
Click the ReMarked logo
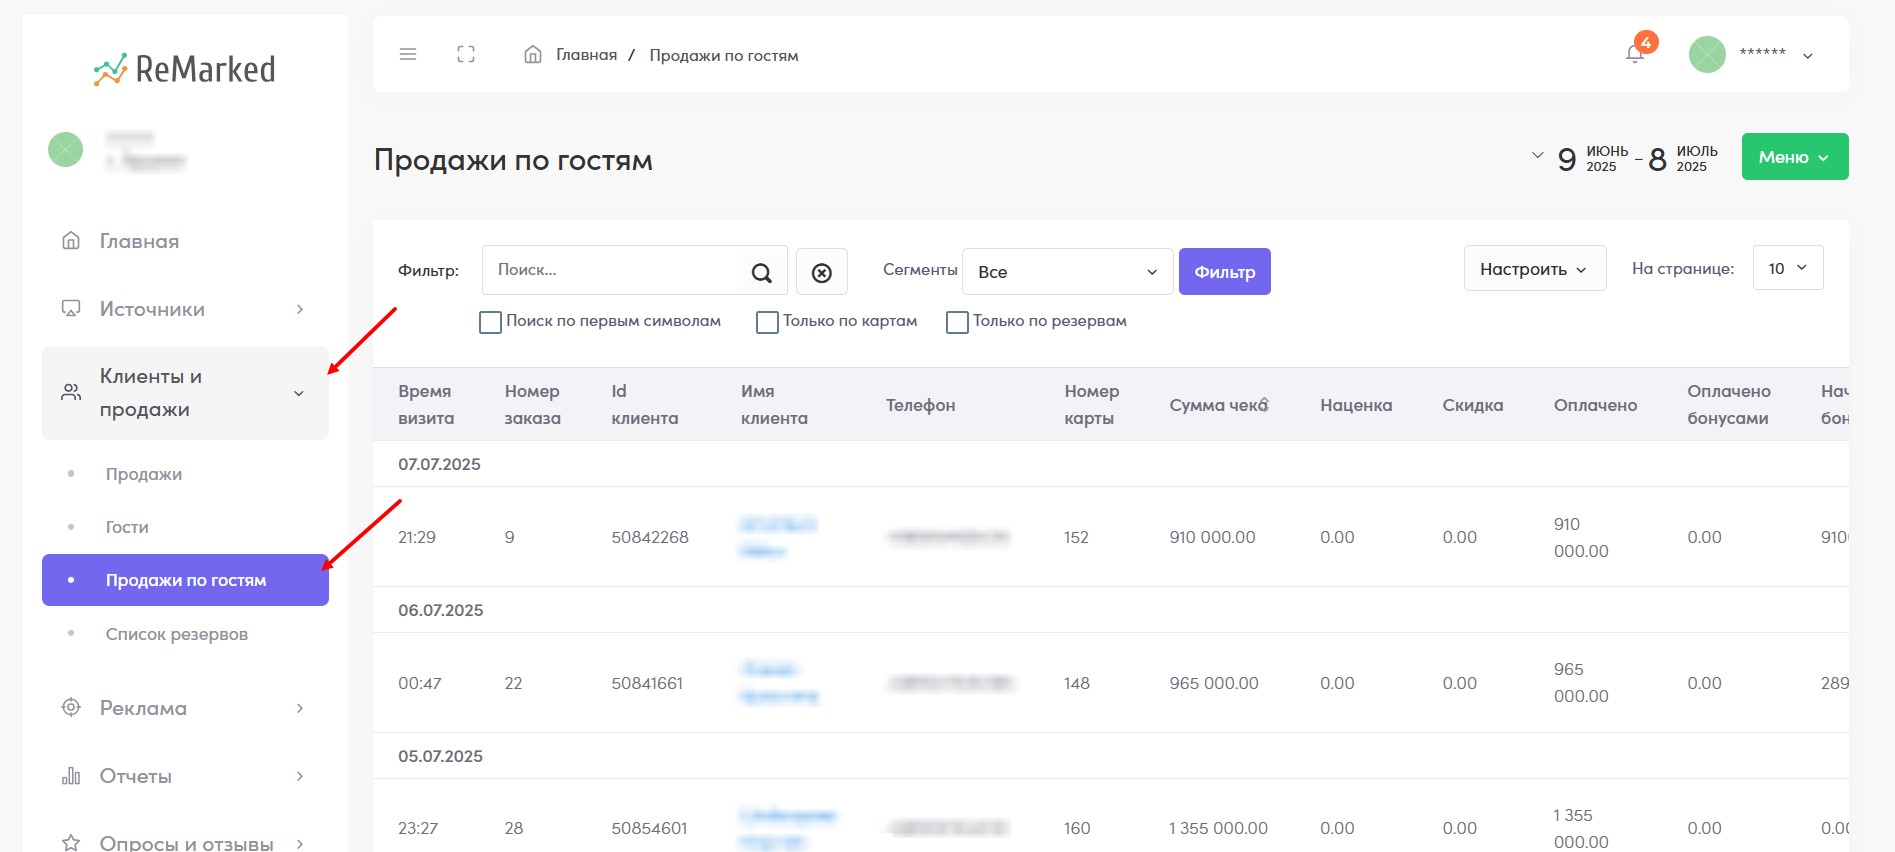[184, 69]
